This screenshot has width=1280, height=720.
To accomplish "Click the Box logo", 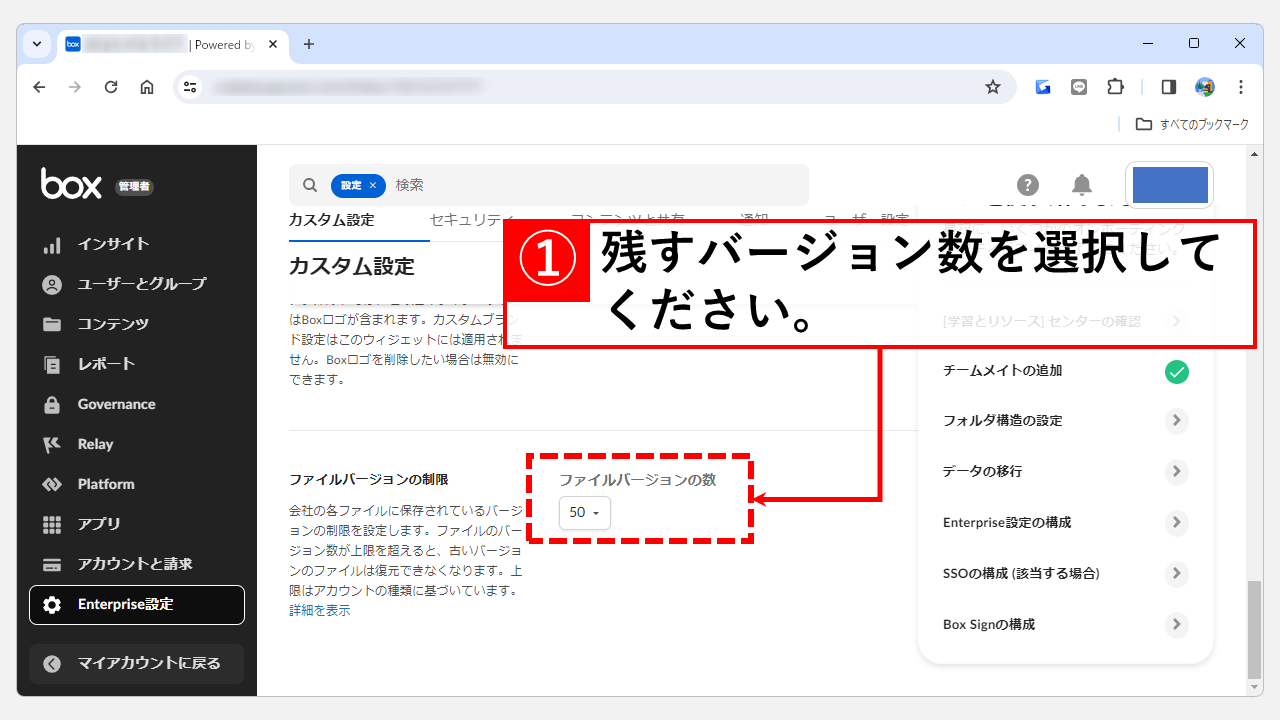I will 71,184.
